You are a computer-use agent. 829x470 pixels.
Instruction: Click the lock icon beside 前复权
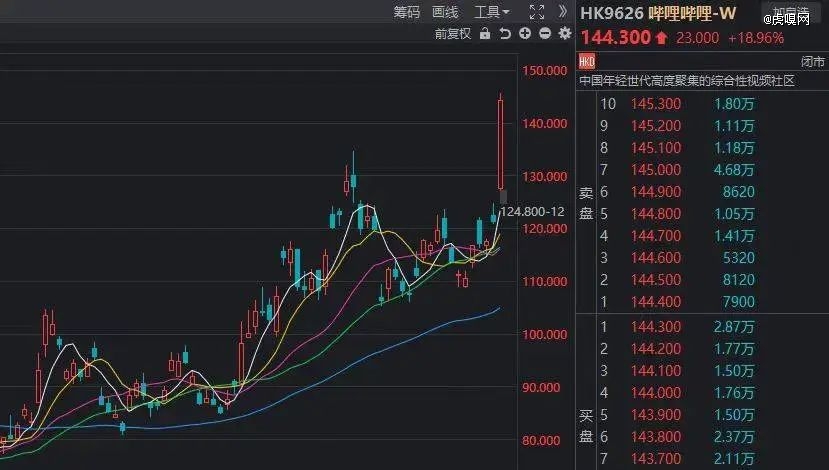point(485,34)
